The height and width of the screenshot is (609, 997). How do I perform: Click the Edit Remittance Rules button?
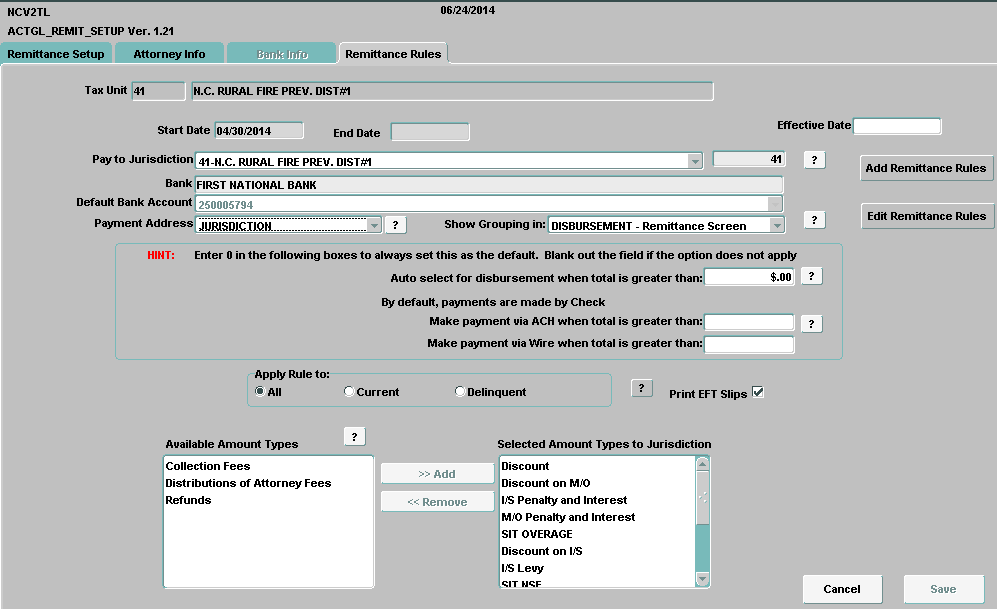click(x=926, y=216)
